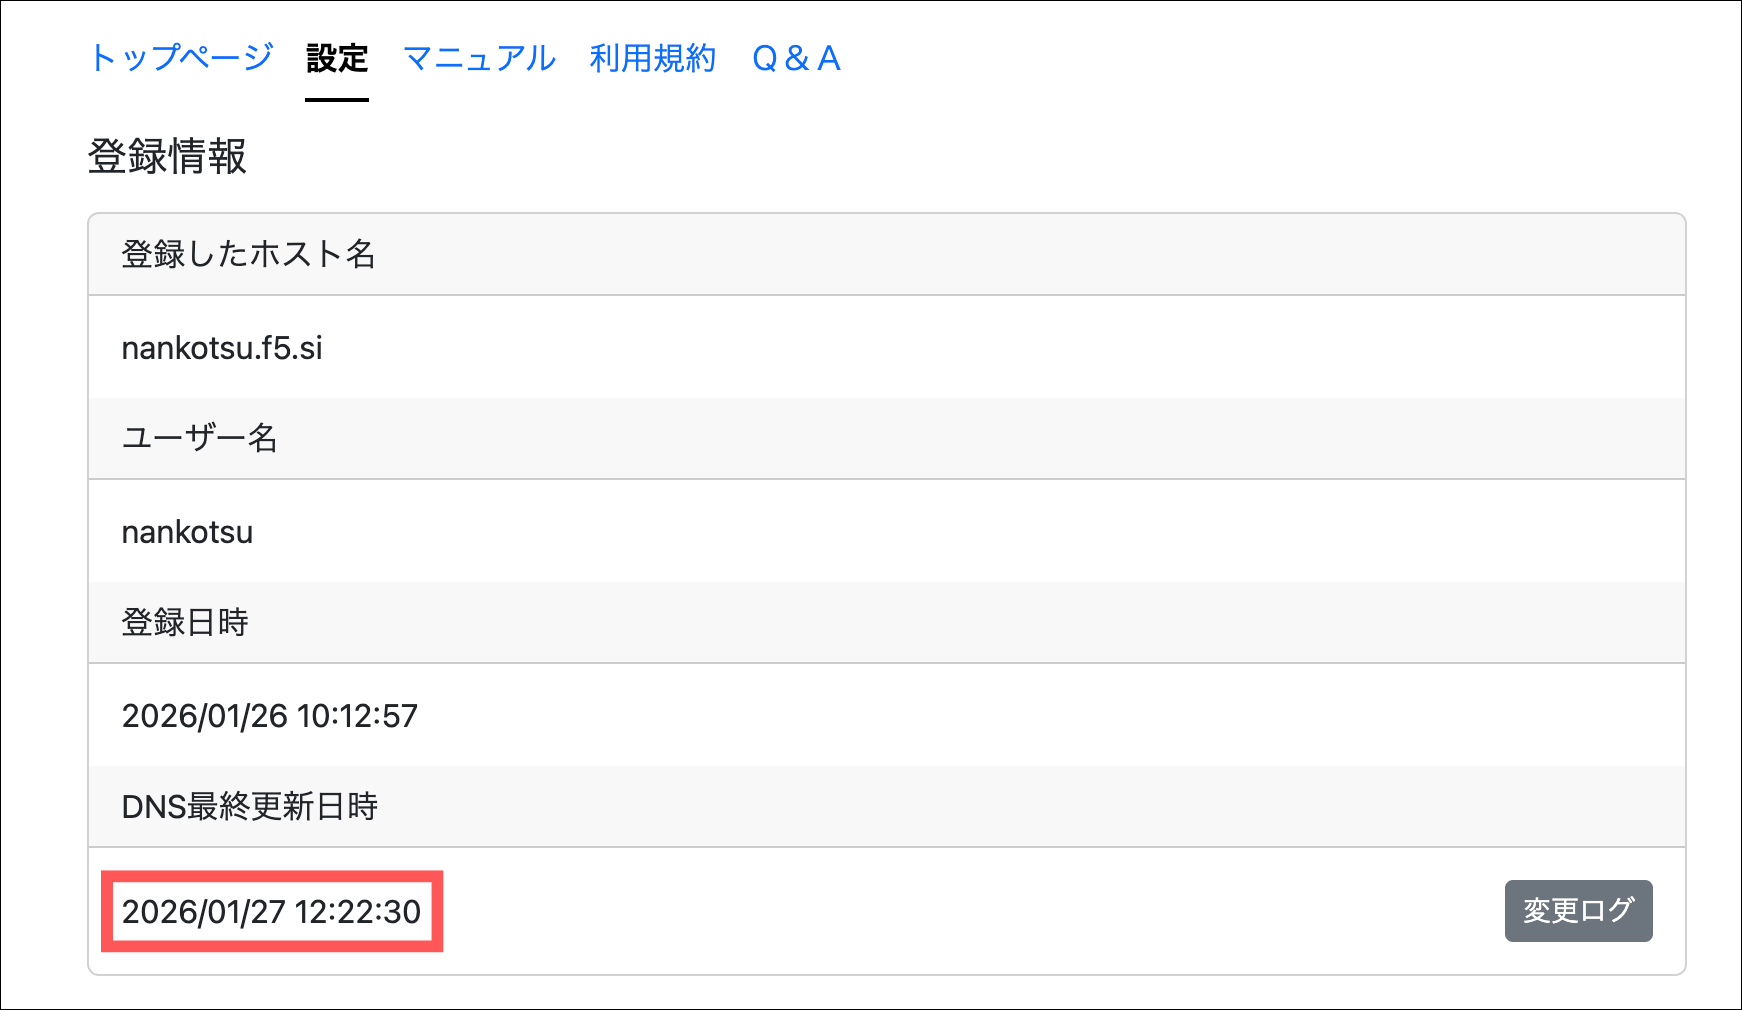Open the トップページ navigation link

pyautogui.click(x=181, y=58)
